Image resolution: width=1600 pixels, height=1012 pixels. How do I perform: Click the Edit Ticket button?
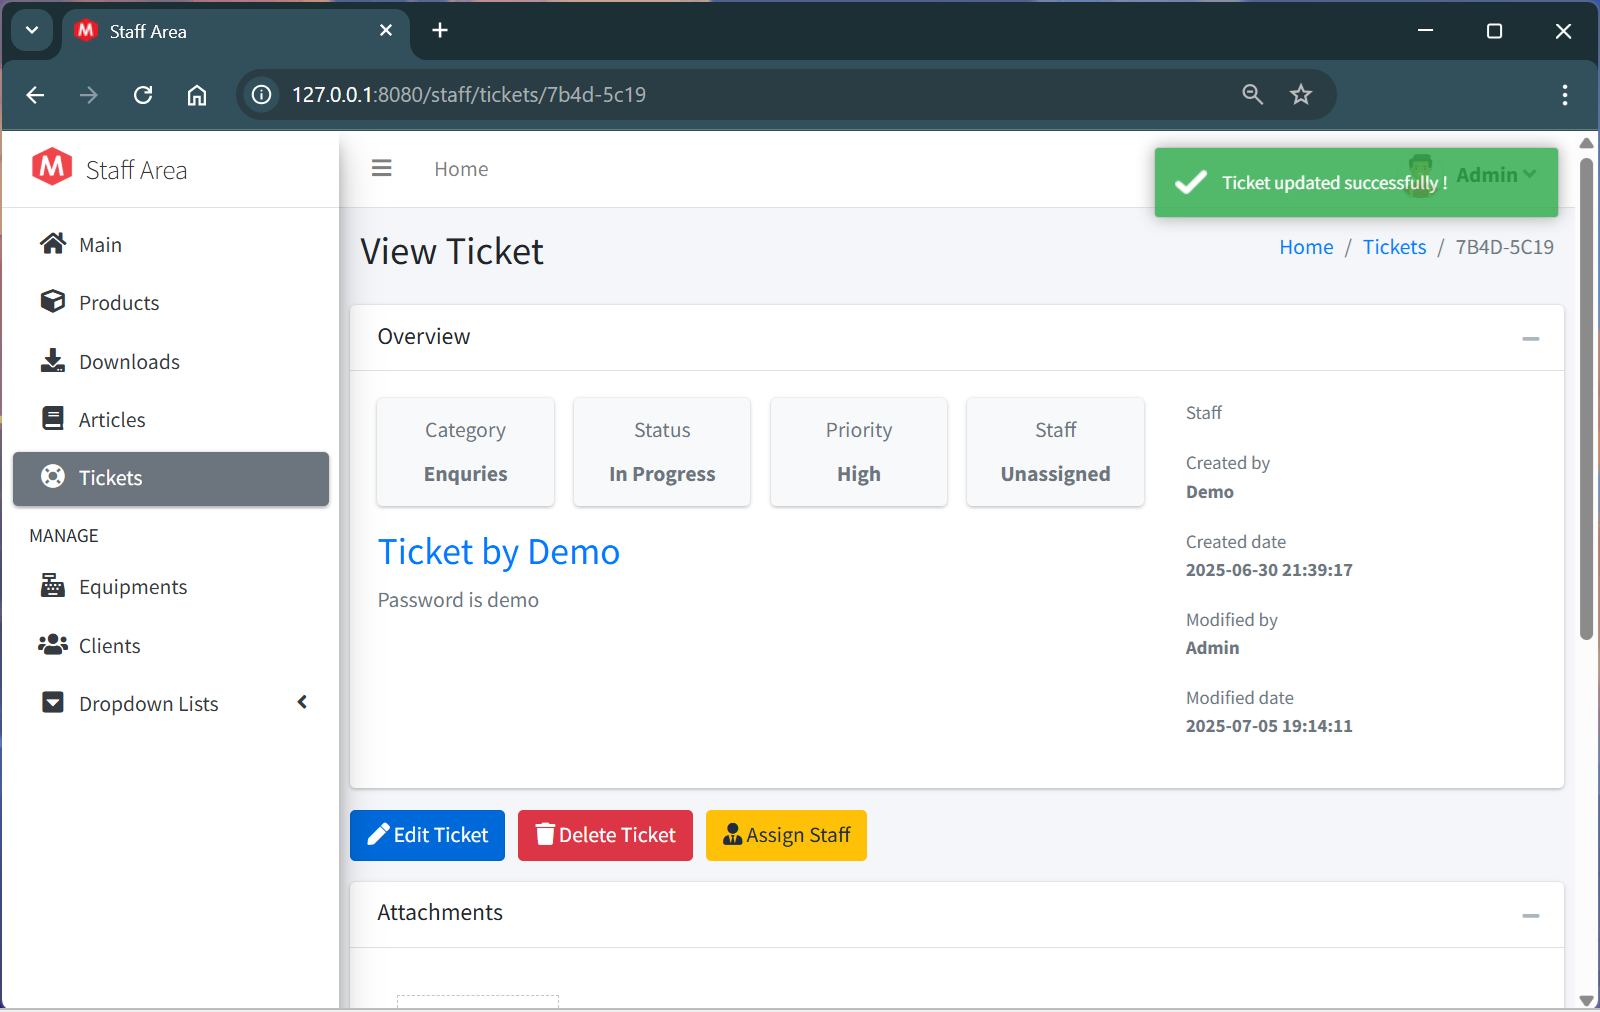[x=427, y=835]
